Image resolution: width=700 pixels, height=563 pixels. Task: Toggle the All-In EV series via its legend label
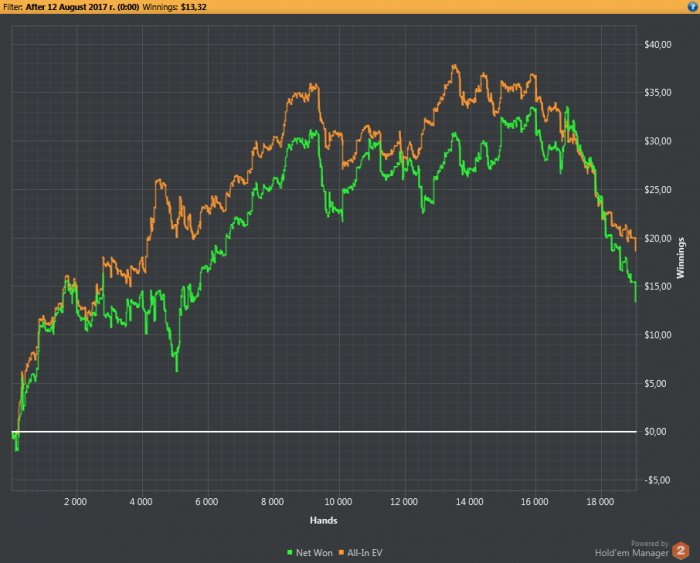[365, 552]
